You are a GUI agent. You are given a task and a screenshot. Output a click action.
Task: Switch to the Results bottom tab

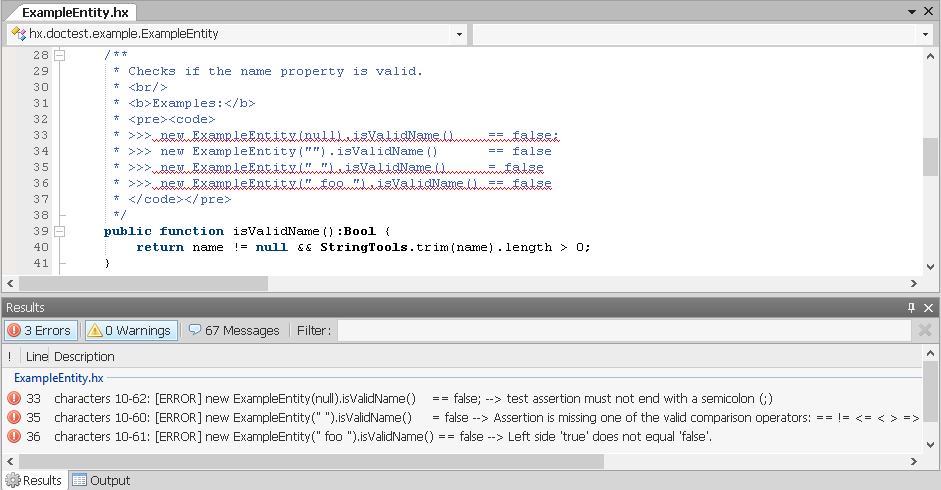click(34, 480)
